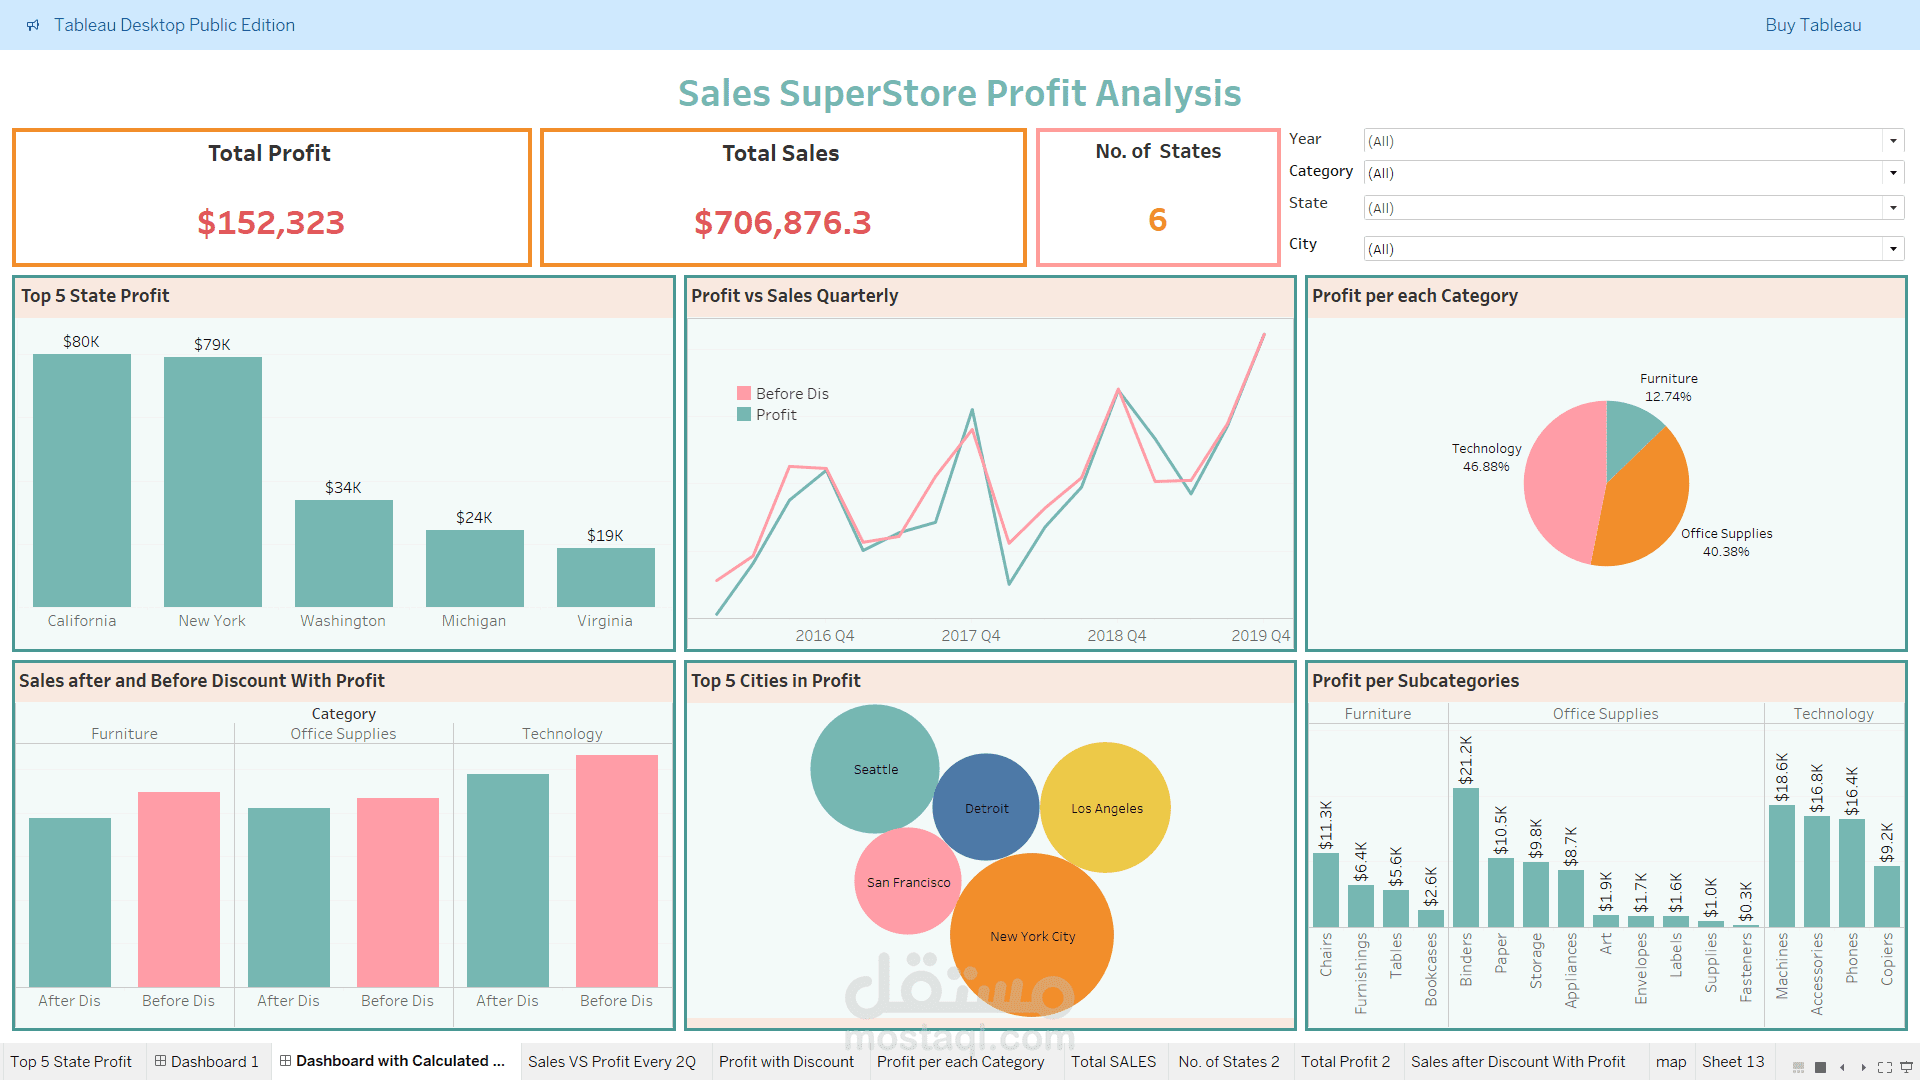Click the next-sheet arrow icon
1920x1080 pixels.
point(1864,1067)
